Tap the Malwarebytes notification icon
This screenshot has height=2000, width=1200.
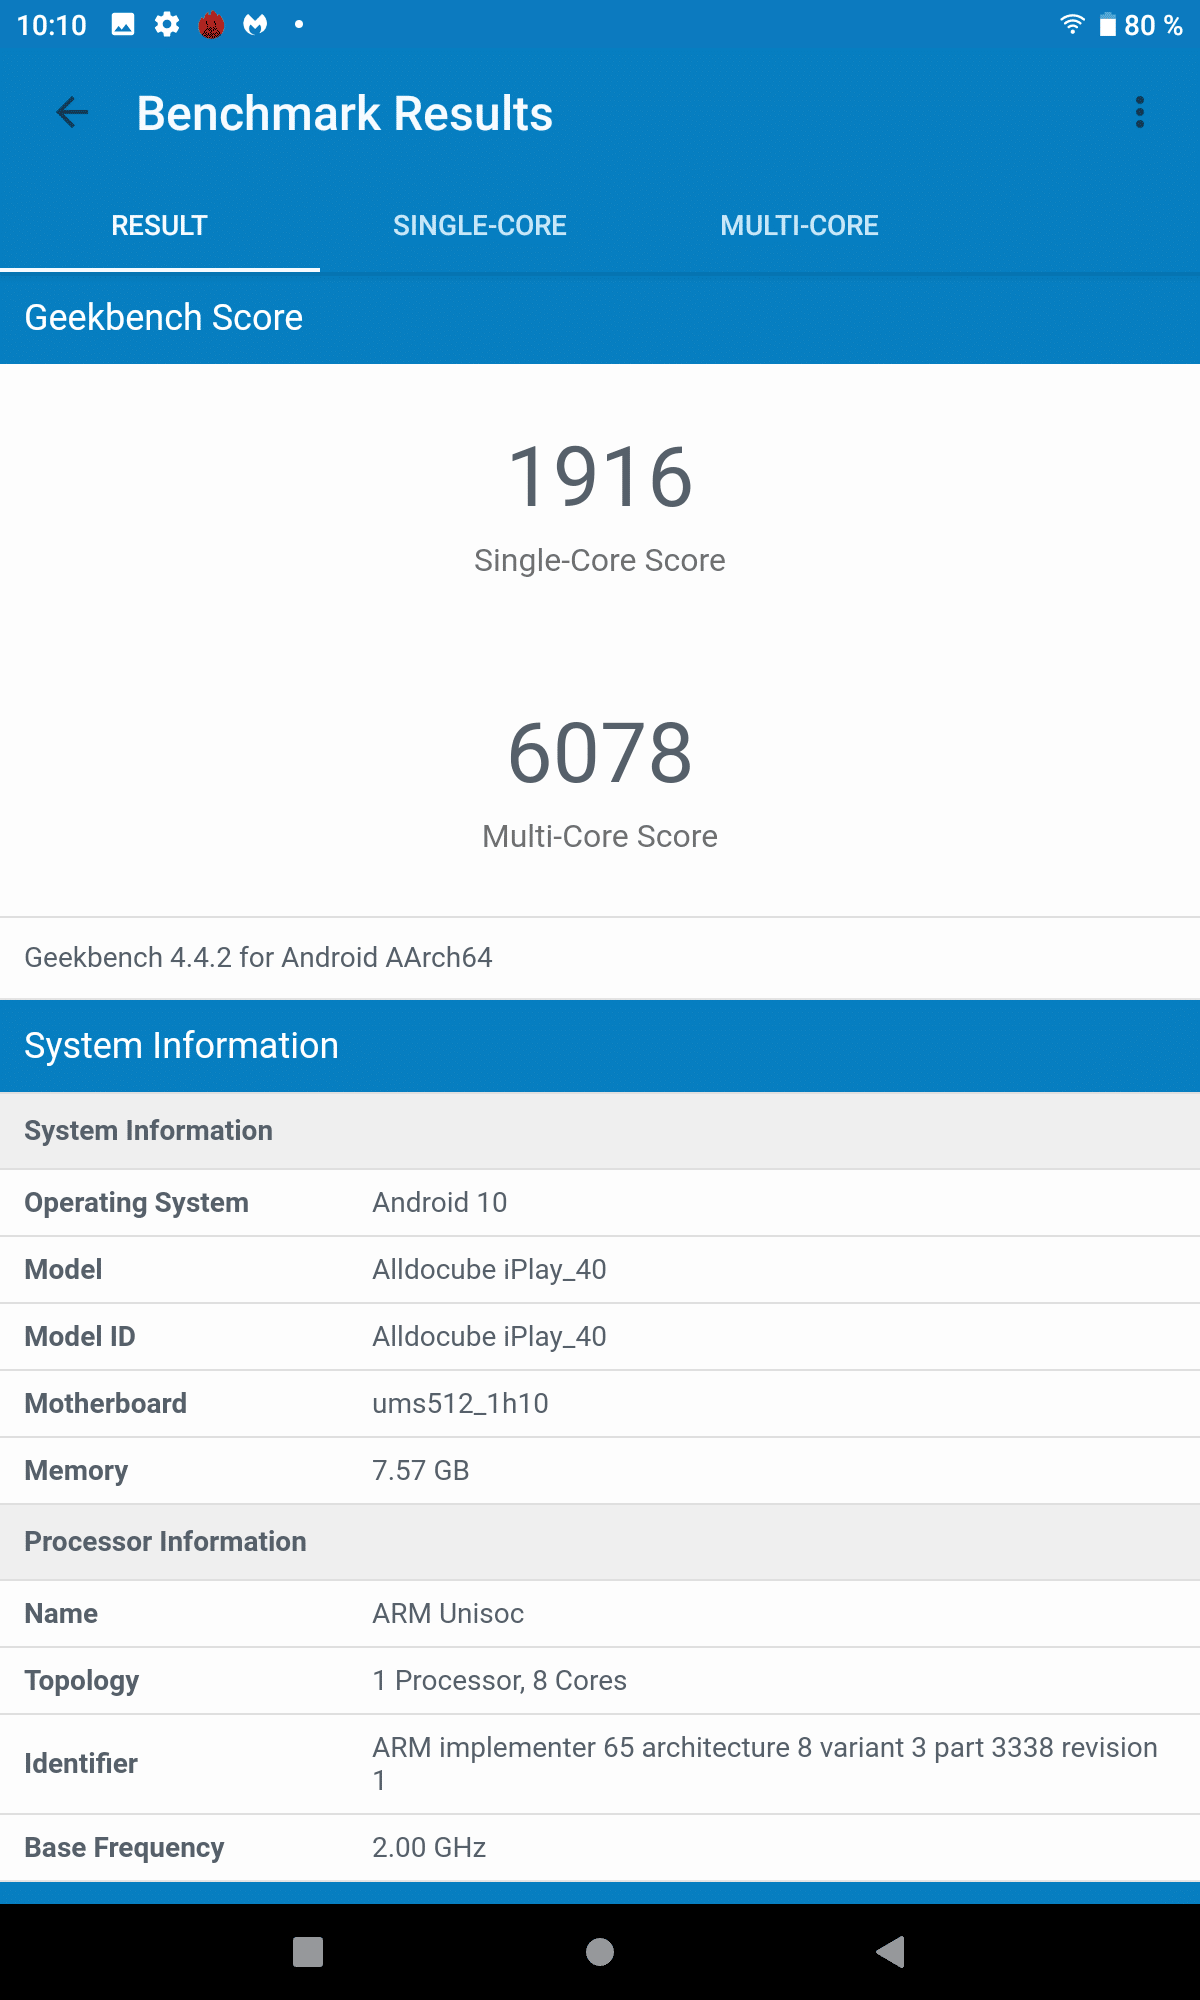point(256,25)
